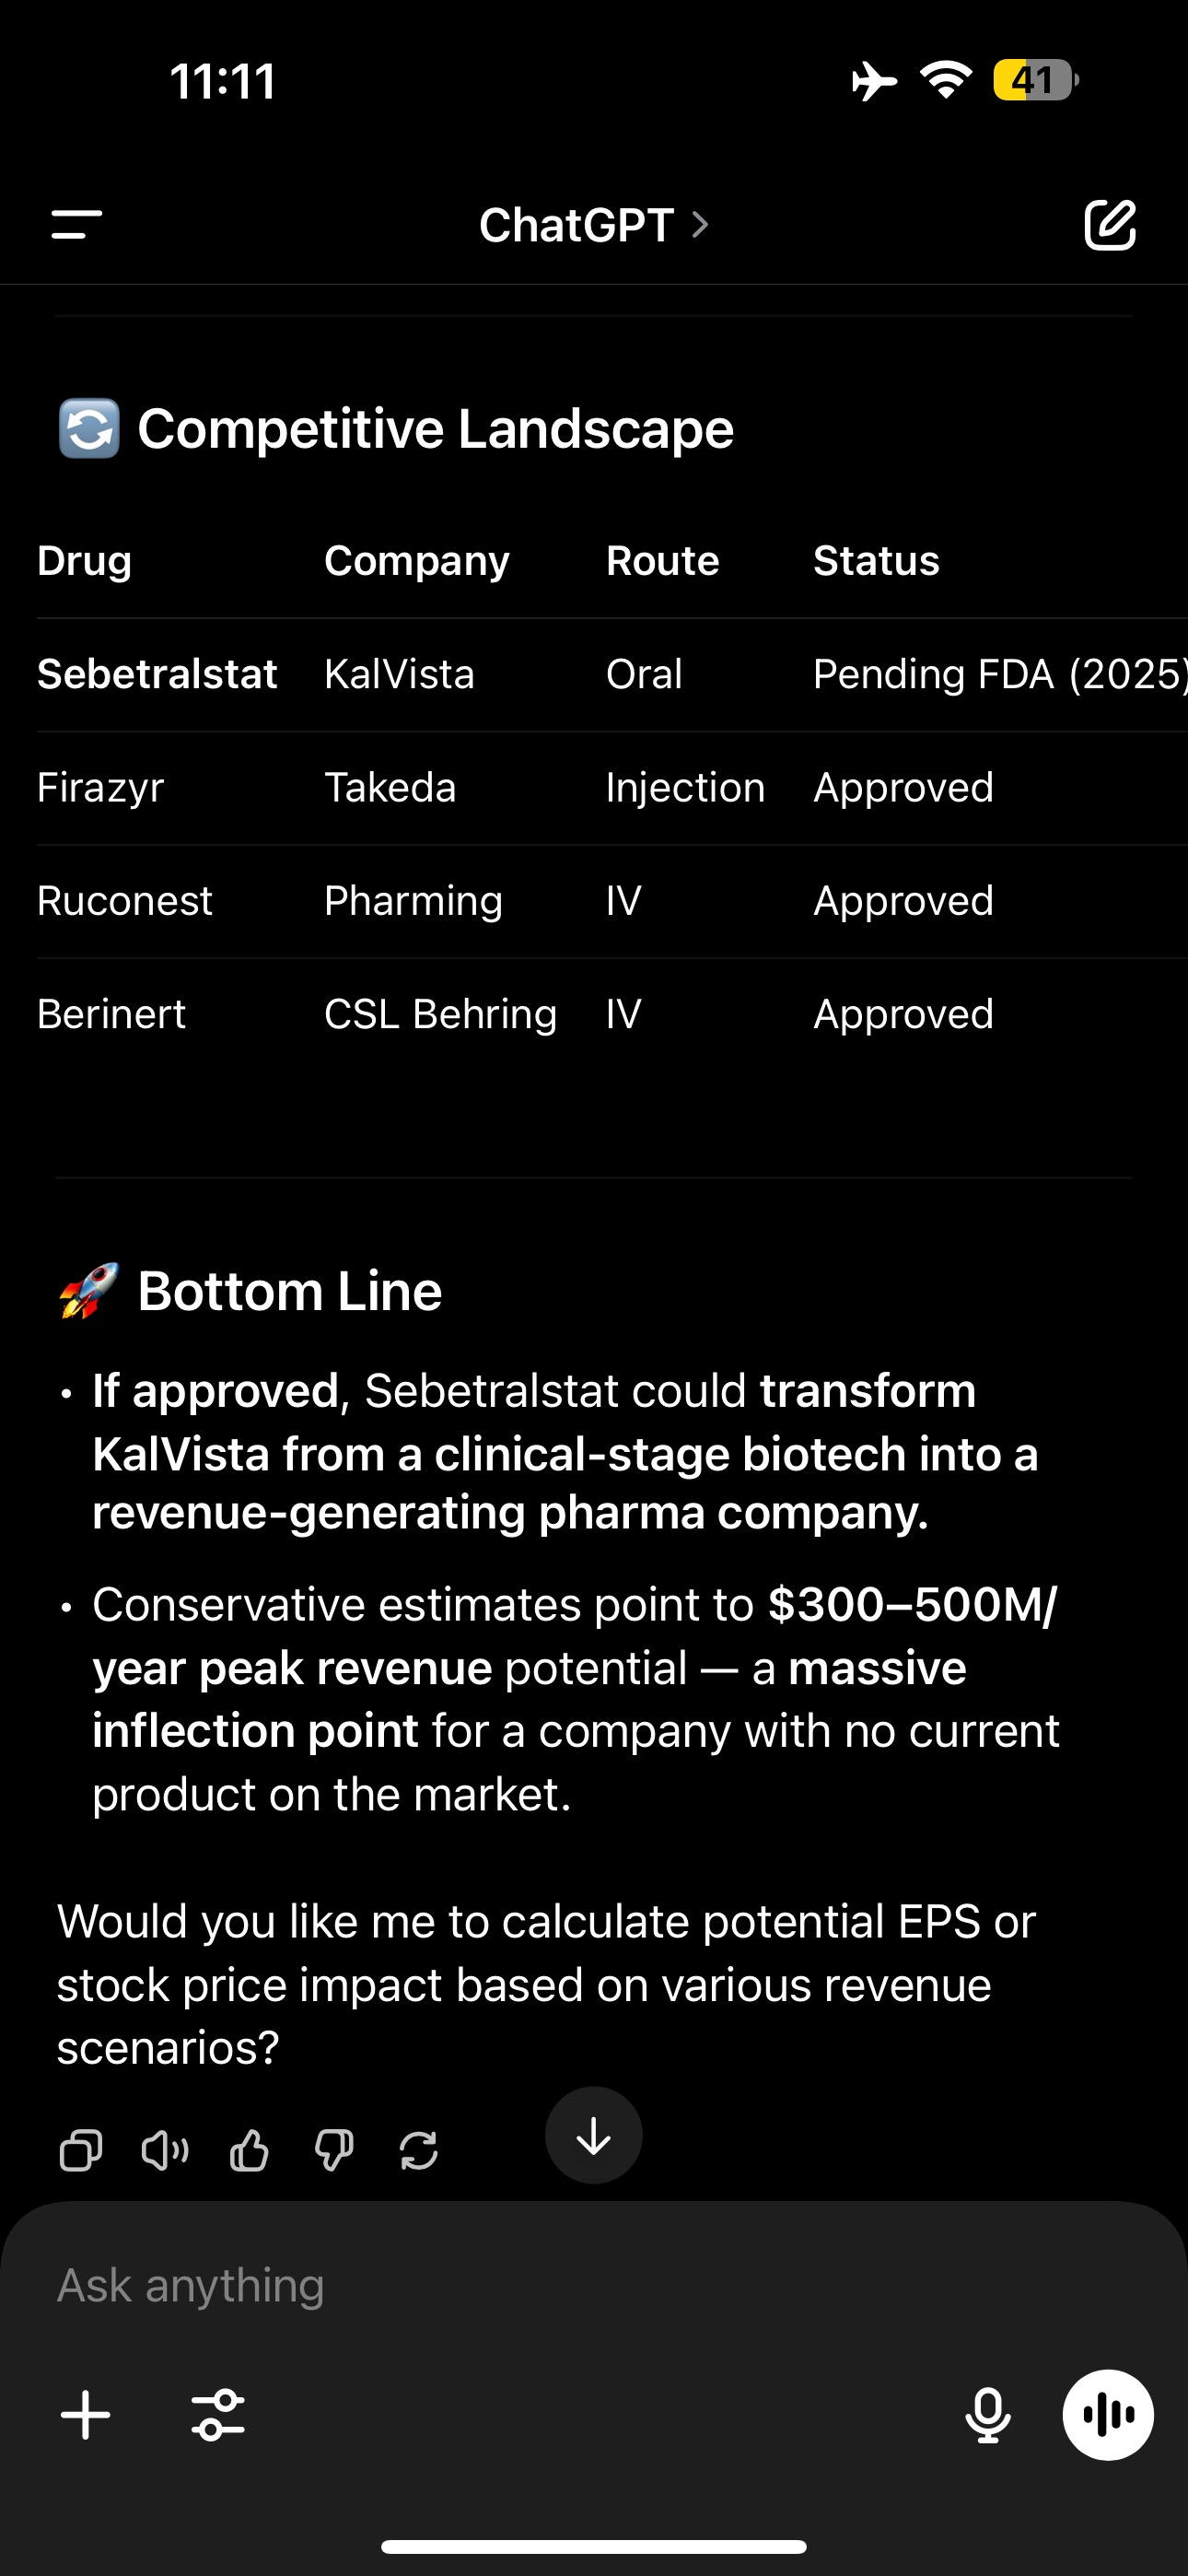Screen dimensions: 1188x2576
Task: Launch voice mode waveform button
Action: [x=1108, y=2415]
